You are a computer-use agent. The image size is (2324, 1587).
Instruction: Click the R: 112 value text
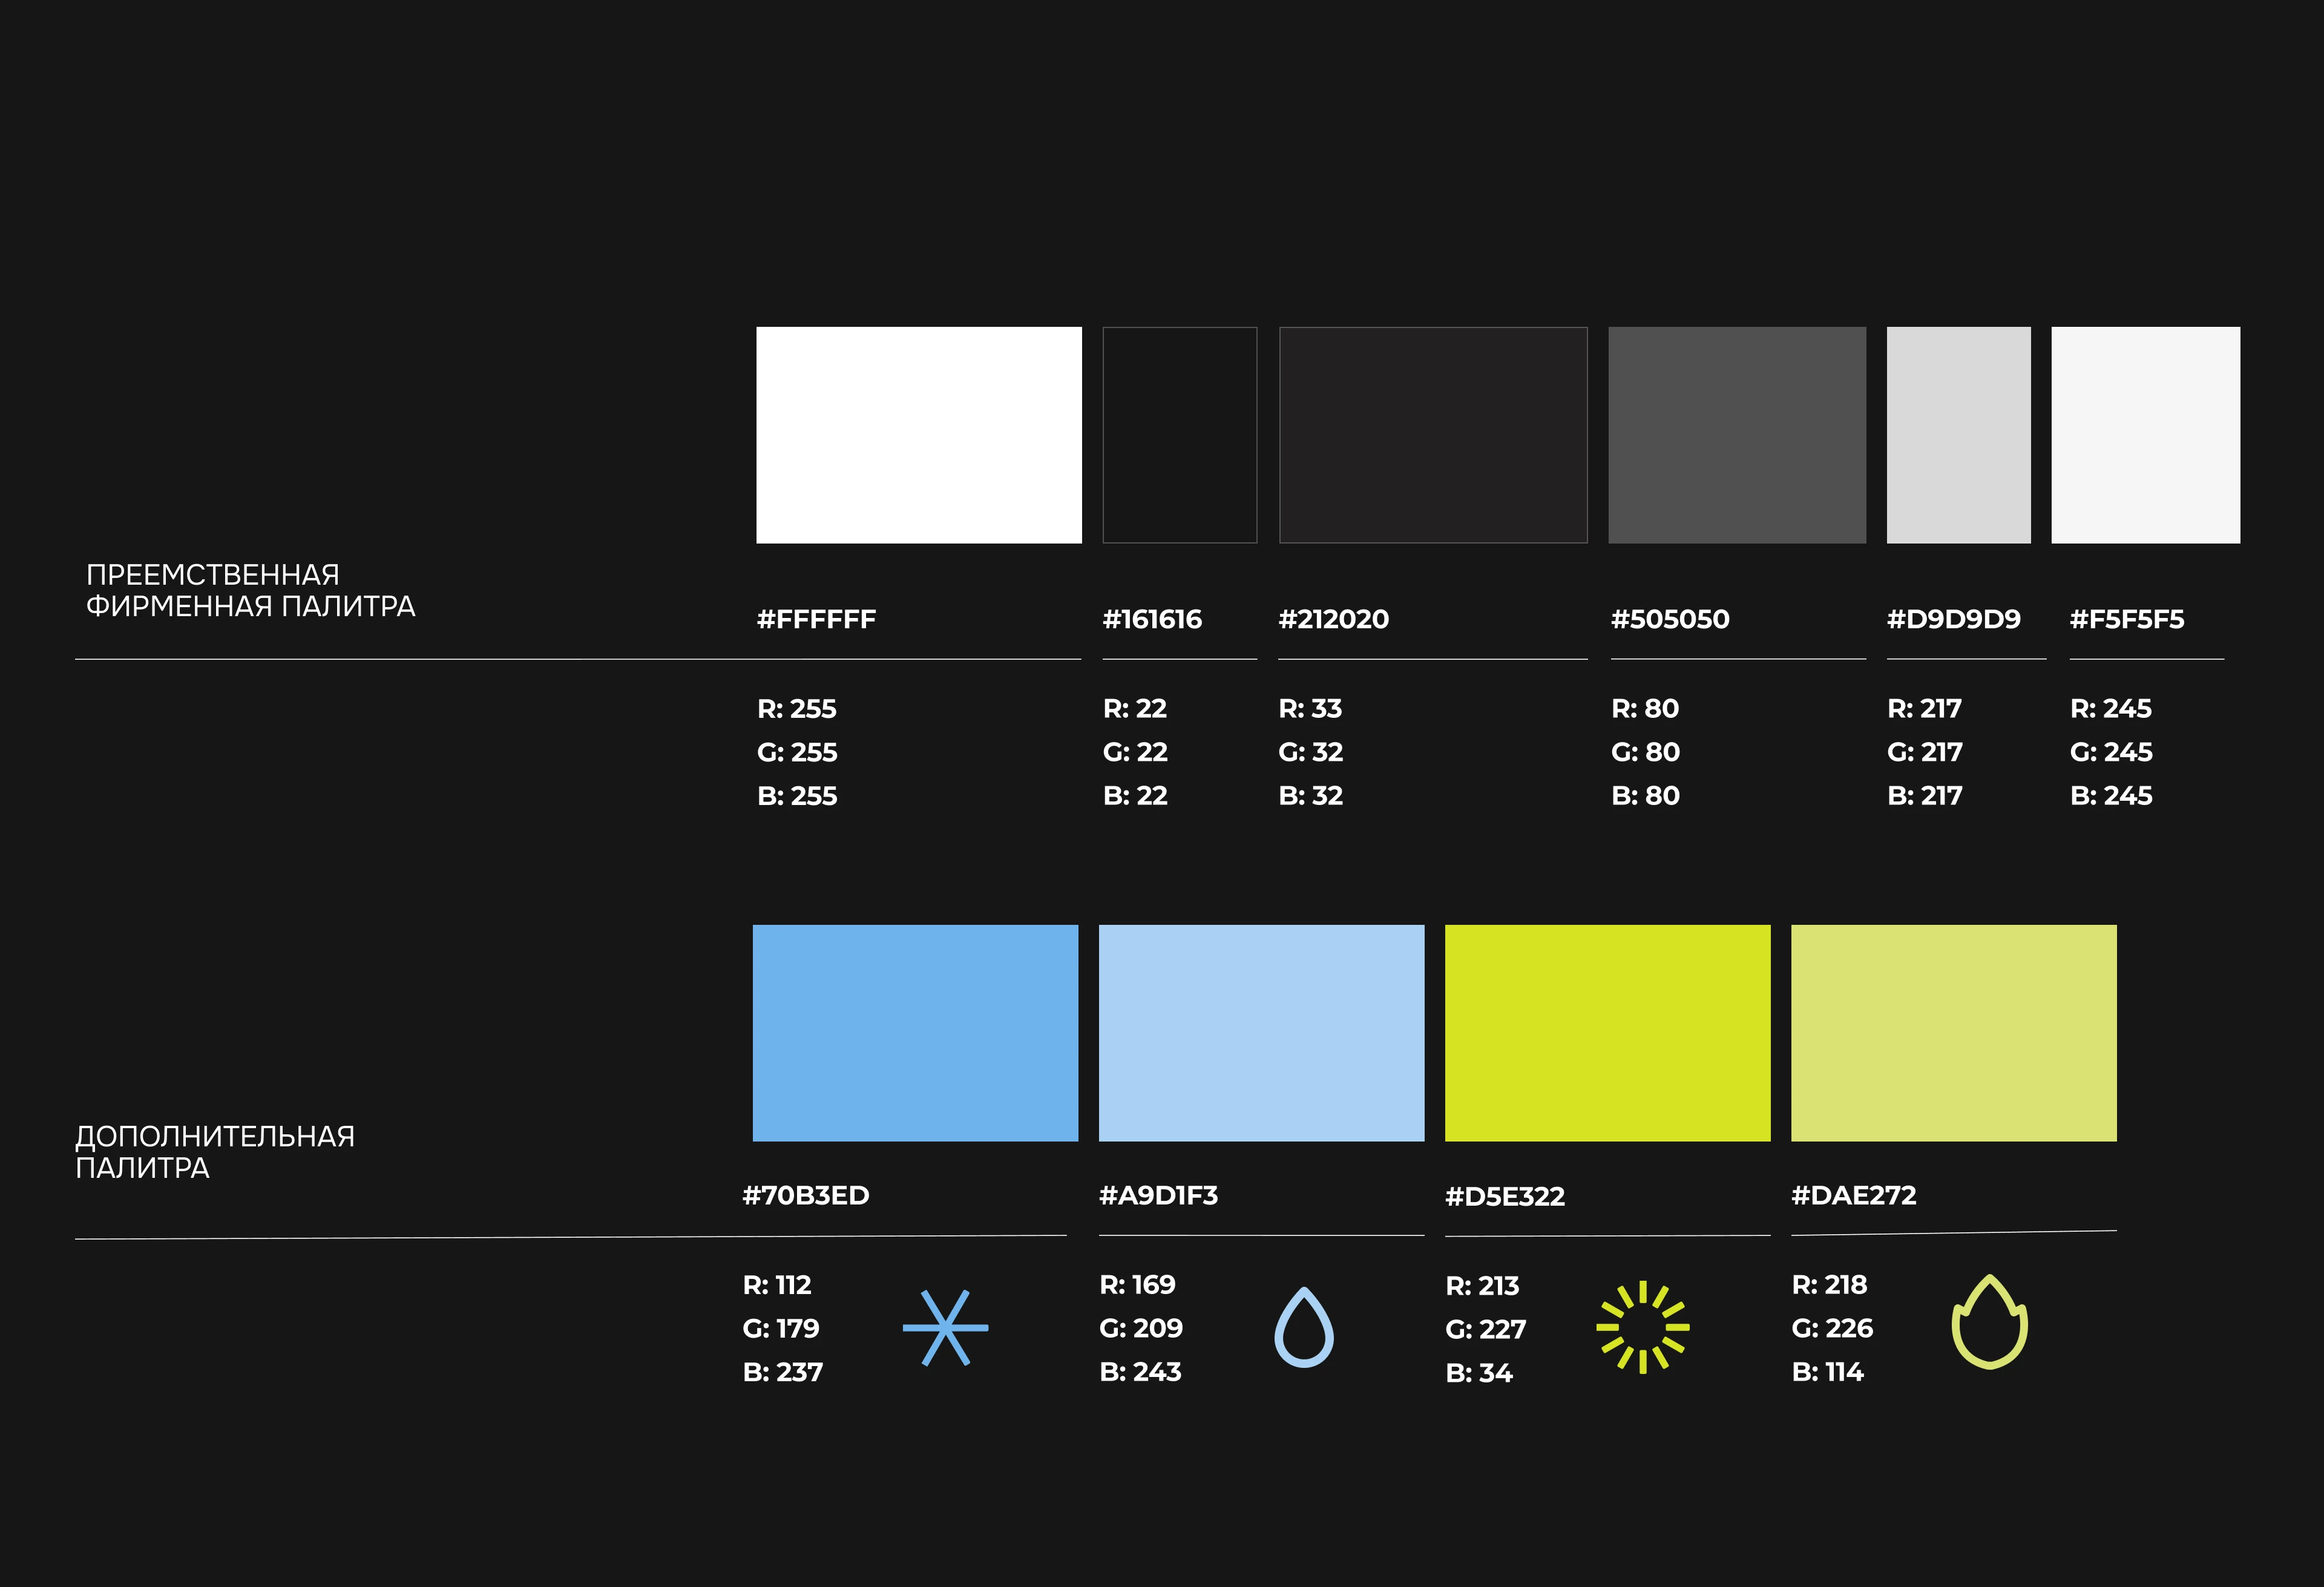(777, 1285)
